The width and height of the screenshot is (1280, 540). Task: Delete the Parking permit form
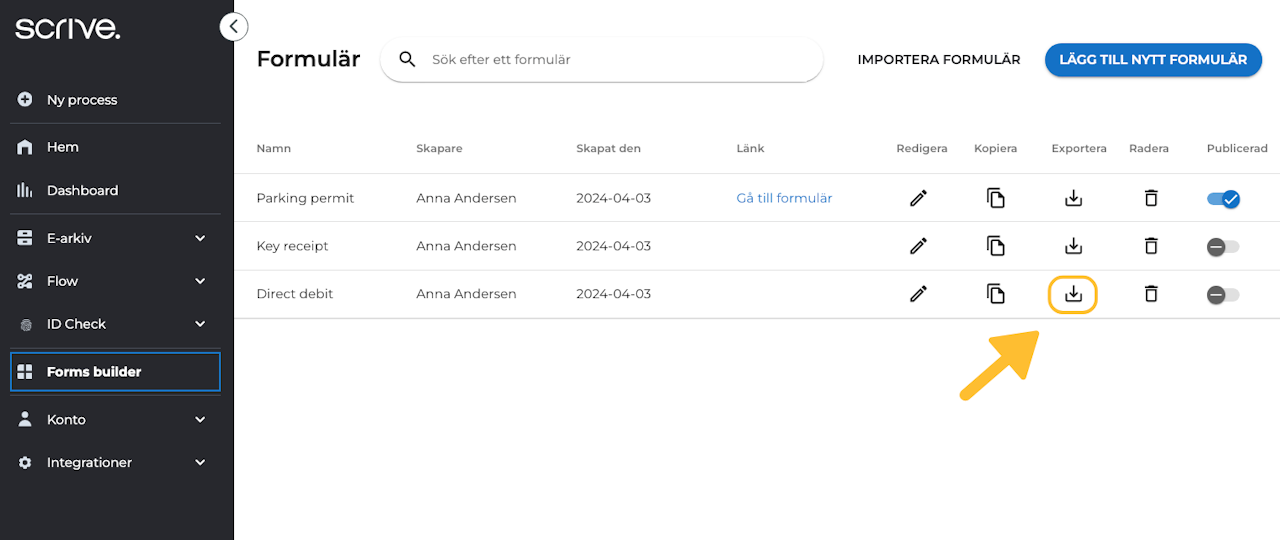click(x=1151, y=198)
